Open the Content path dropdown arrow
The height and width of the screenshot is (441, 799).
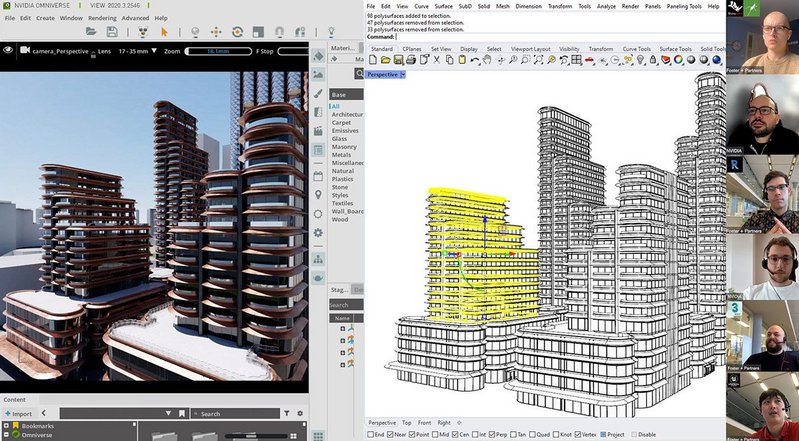pyautogui.click(x=168, y=413)
